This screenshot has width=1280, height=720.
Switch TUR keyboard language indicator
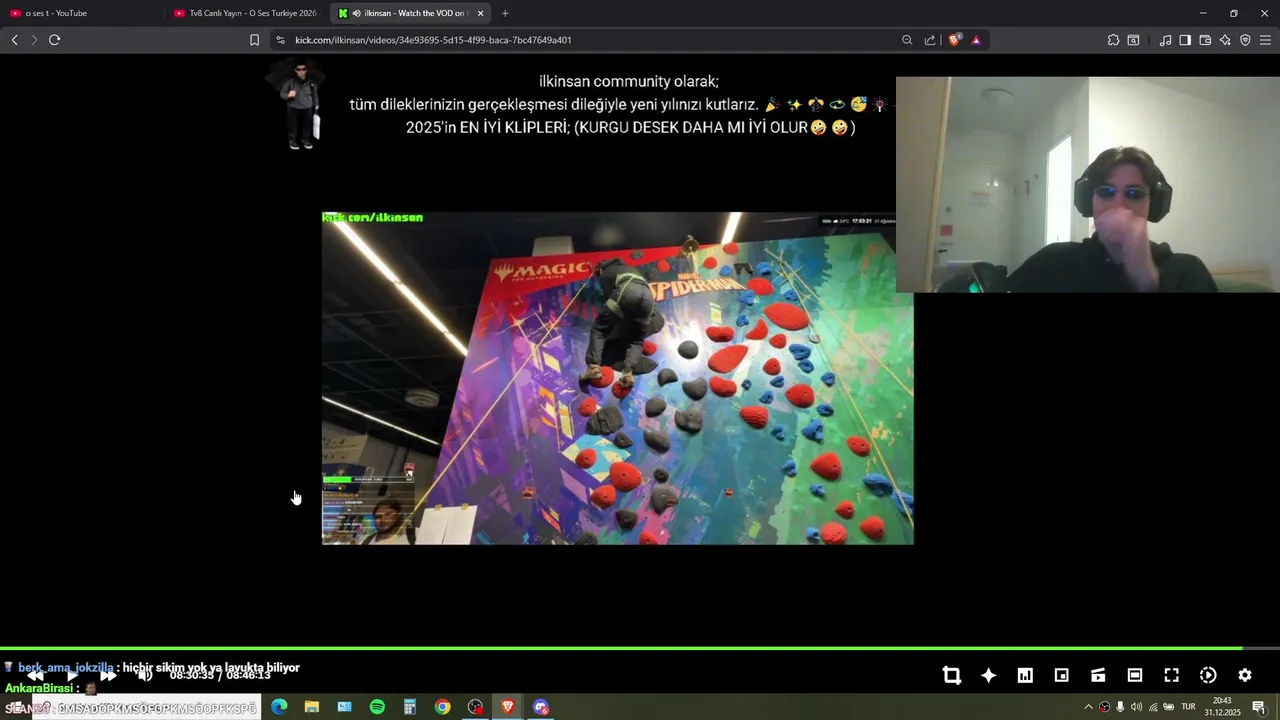[1189, 707]
